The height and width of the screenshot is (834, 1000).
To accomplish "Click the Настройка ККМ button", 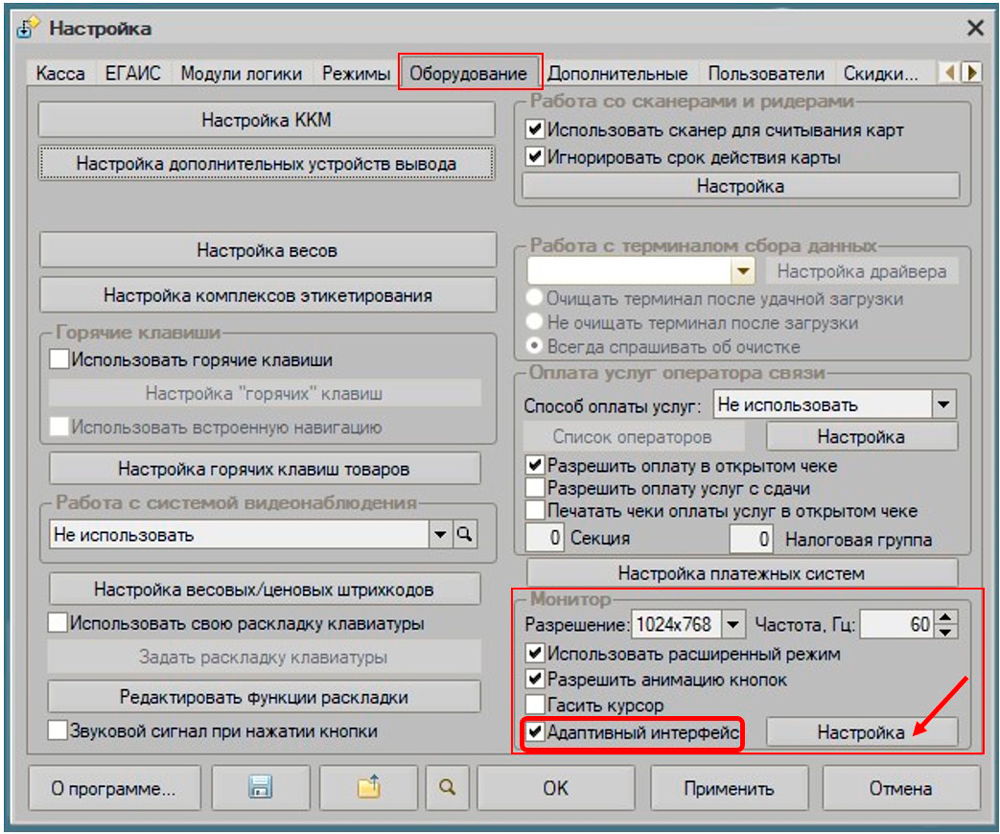I will coord(266,120).
